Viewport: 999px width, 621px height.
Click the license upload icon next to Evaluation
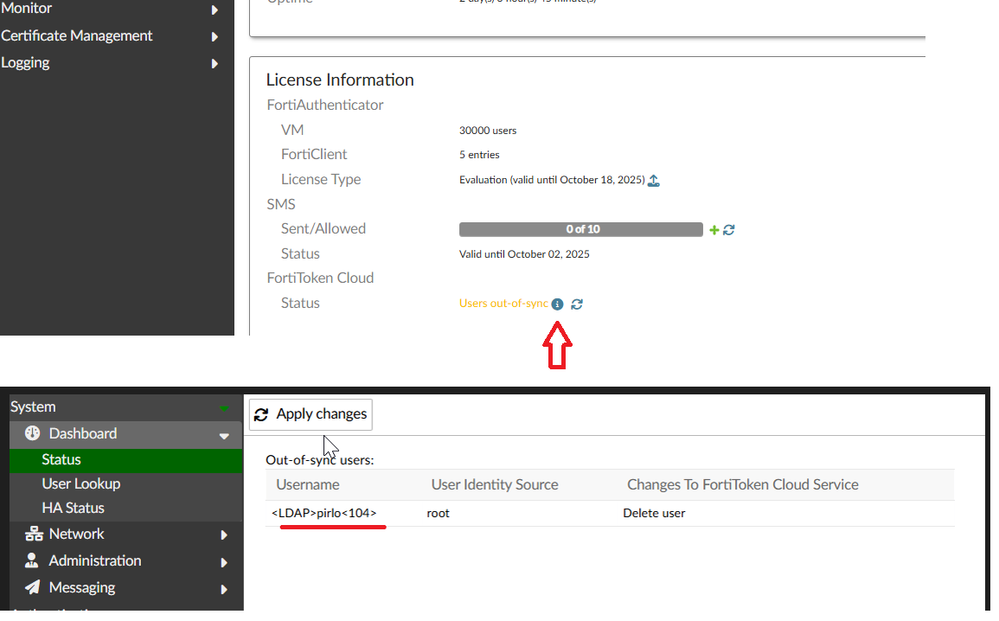point(654,181)
